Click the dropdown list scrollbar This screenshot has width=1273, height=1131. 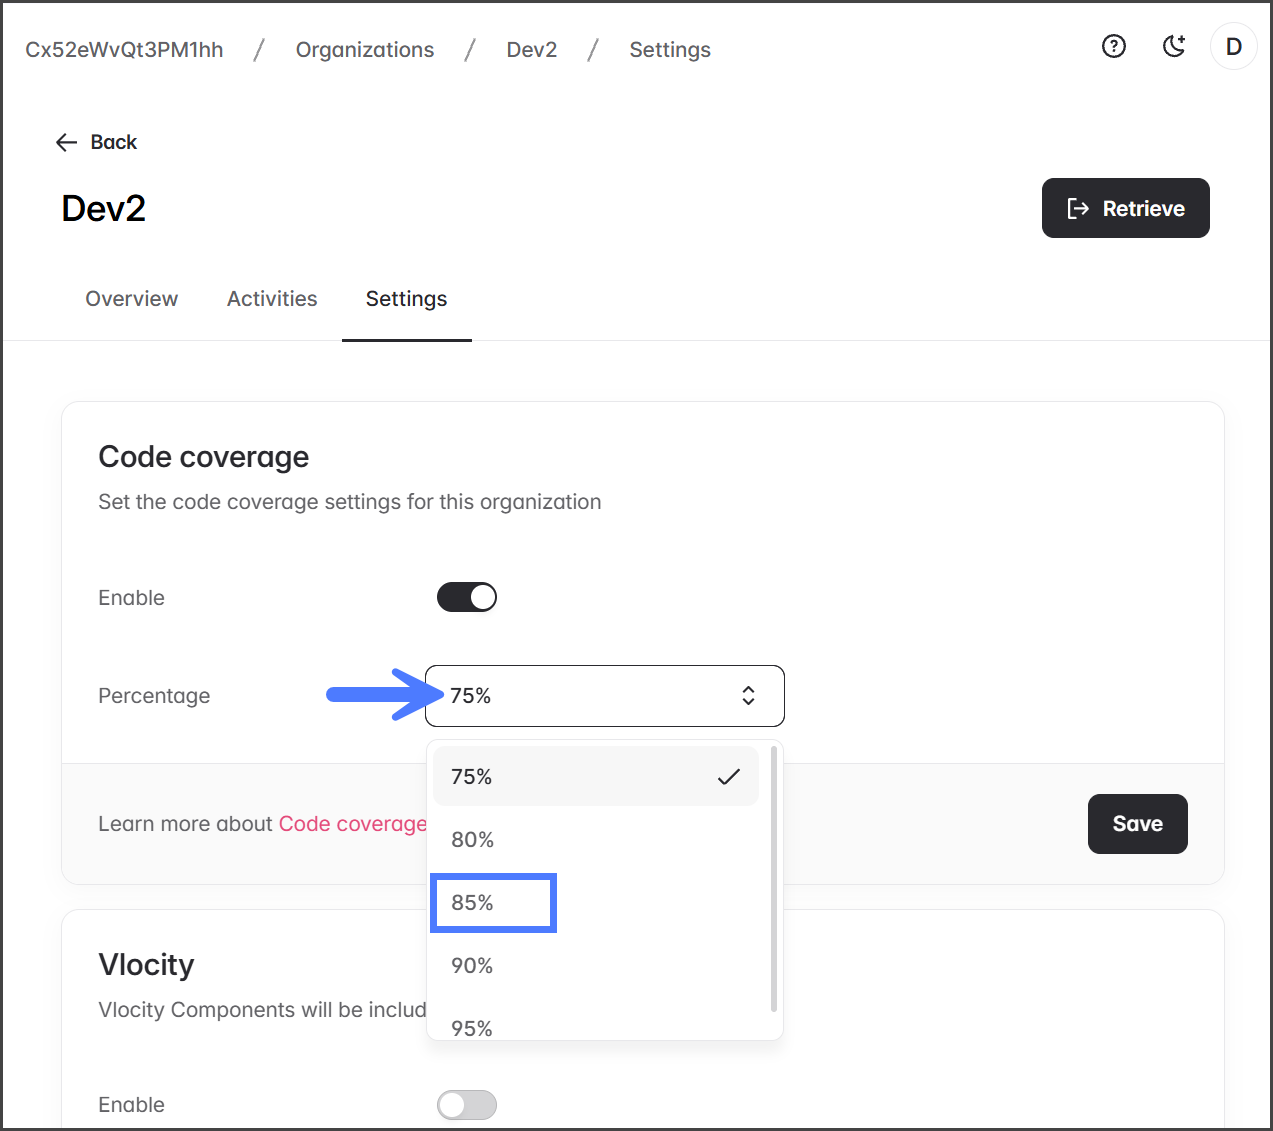[x=774, y=878]
